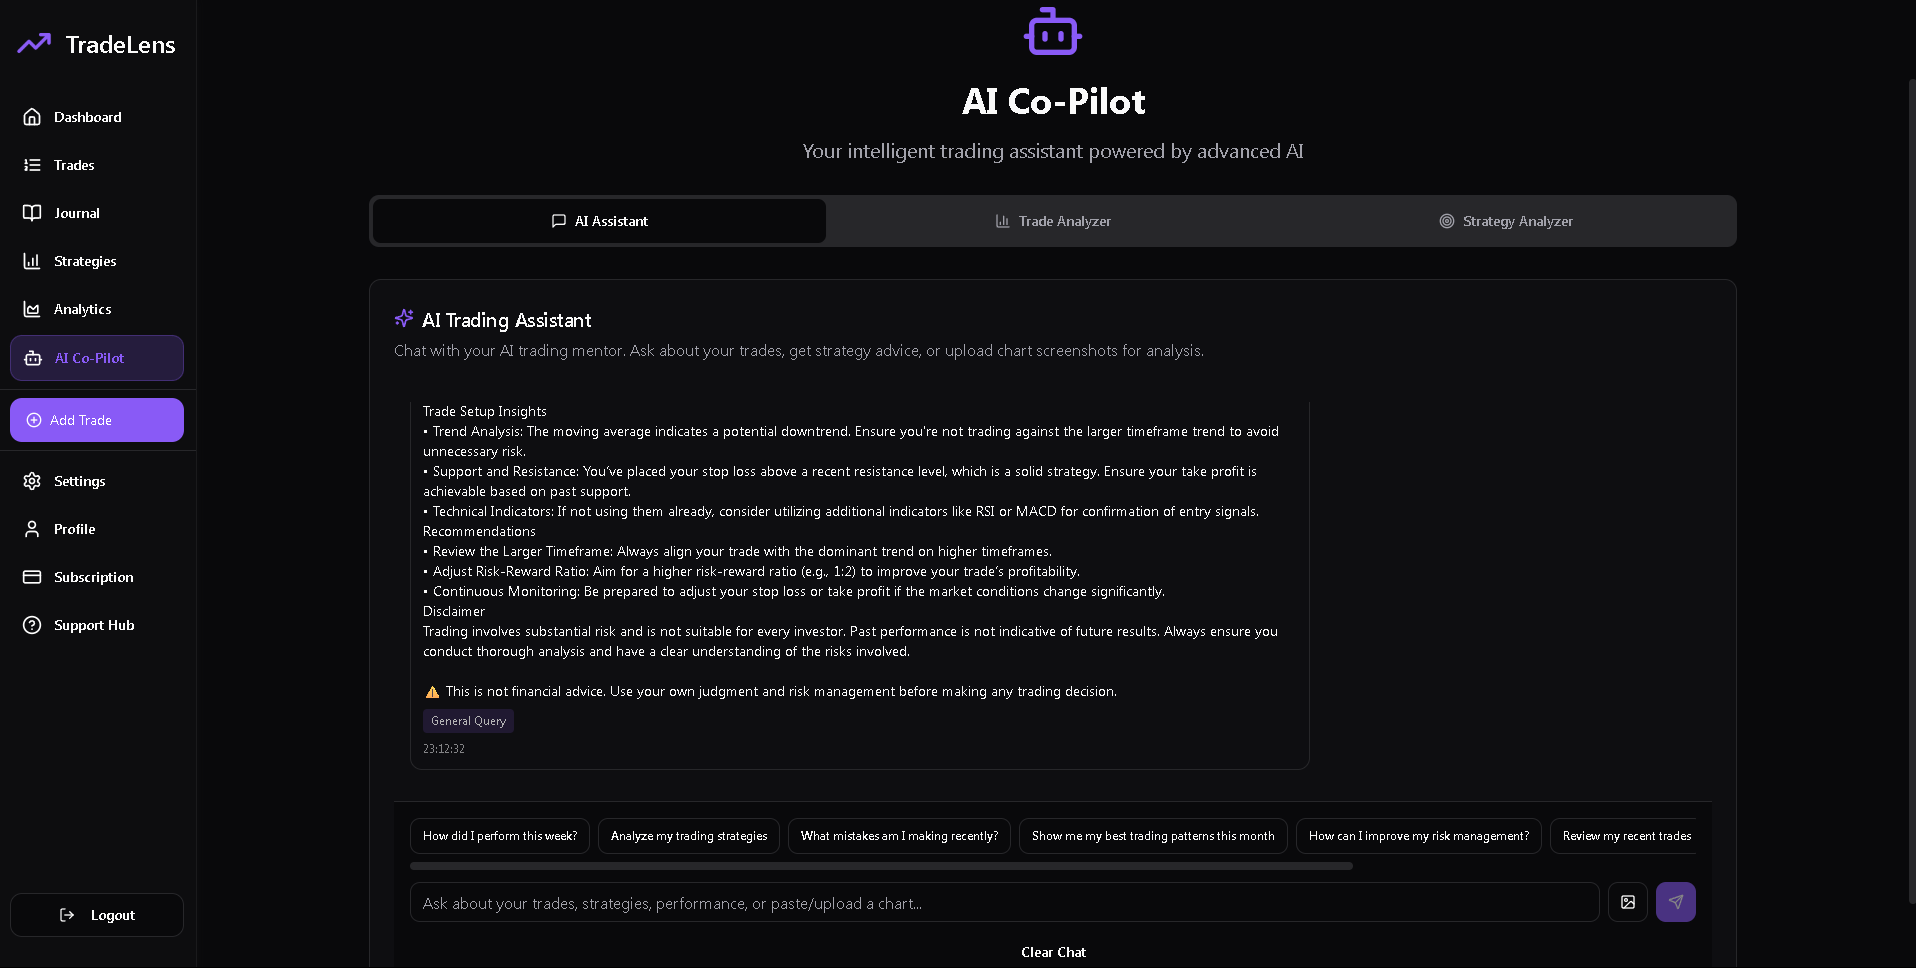1916x968 pixels.
Task: Click the TradeLens logo icon
Action: 34,44
